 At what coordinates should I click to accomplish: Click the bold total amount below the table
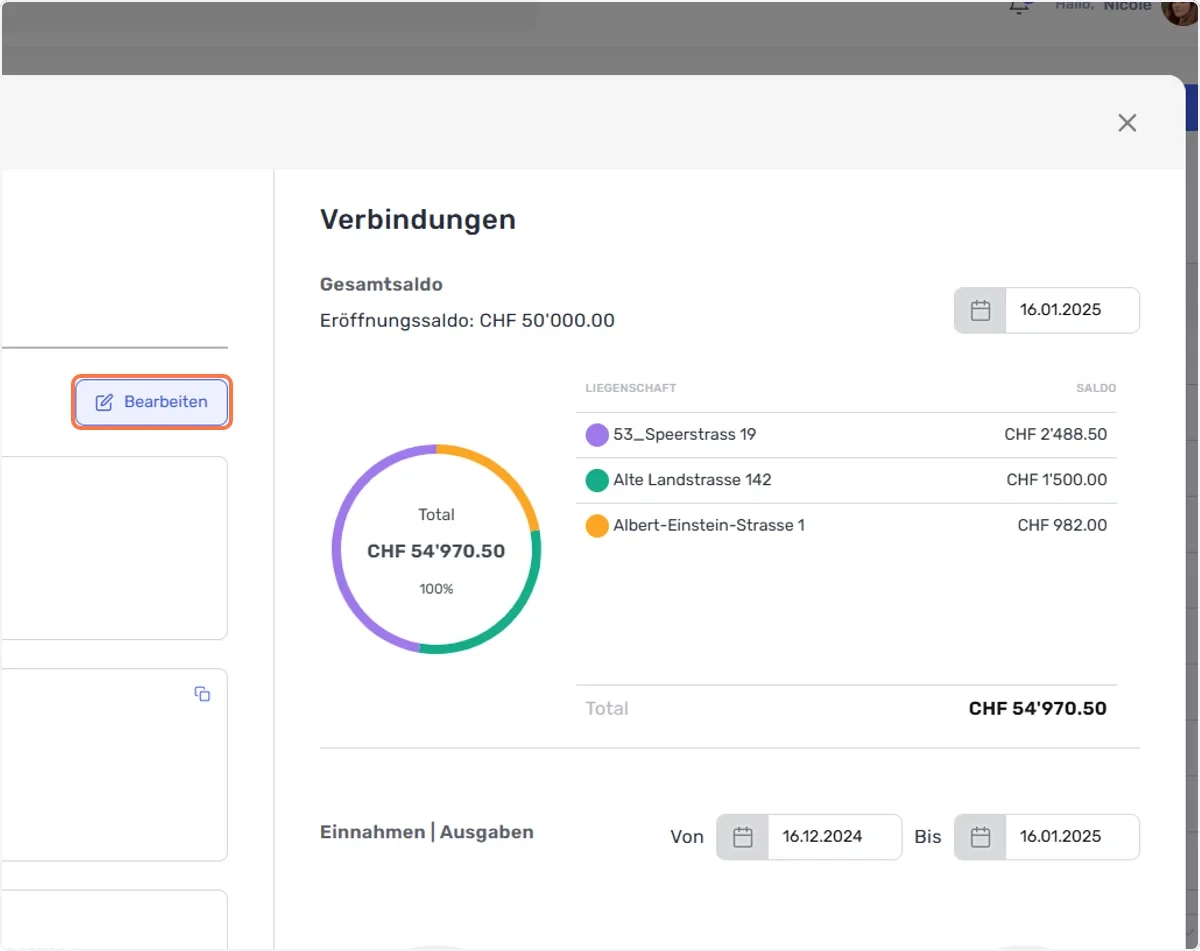tap(1038, 709)
